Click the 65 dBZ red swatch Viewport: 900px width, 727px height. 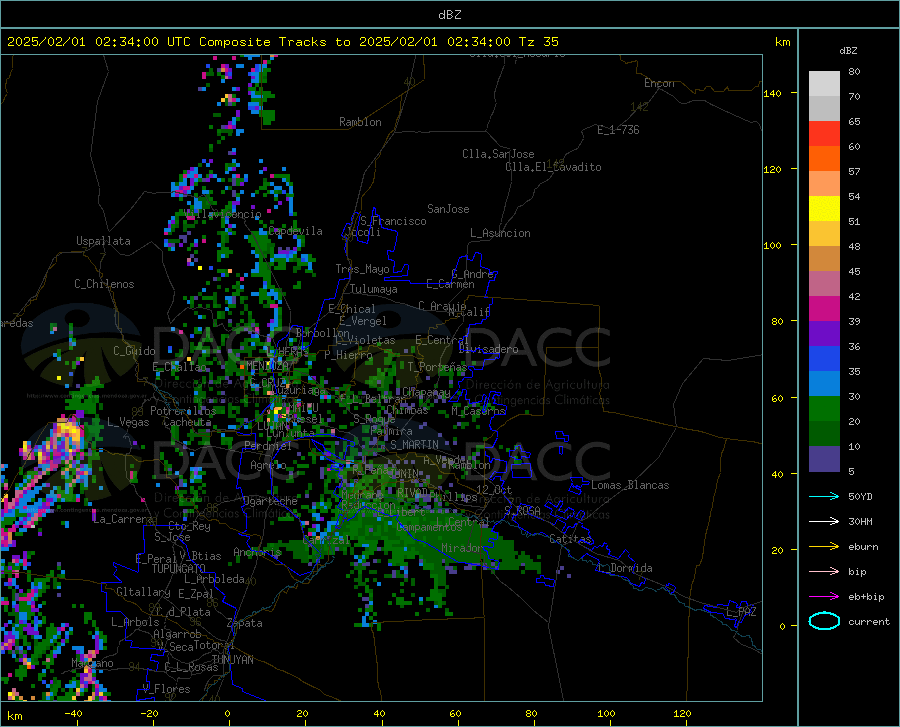coord(824,133)
